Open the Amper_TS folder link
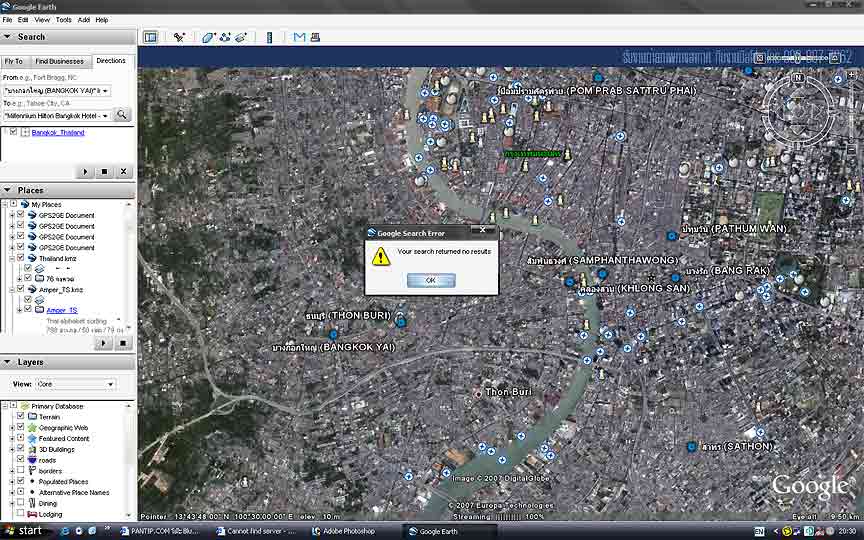 pos(62,310)
